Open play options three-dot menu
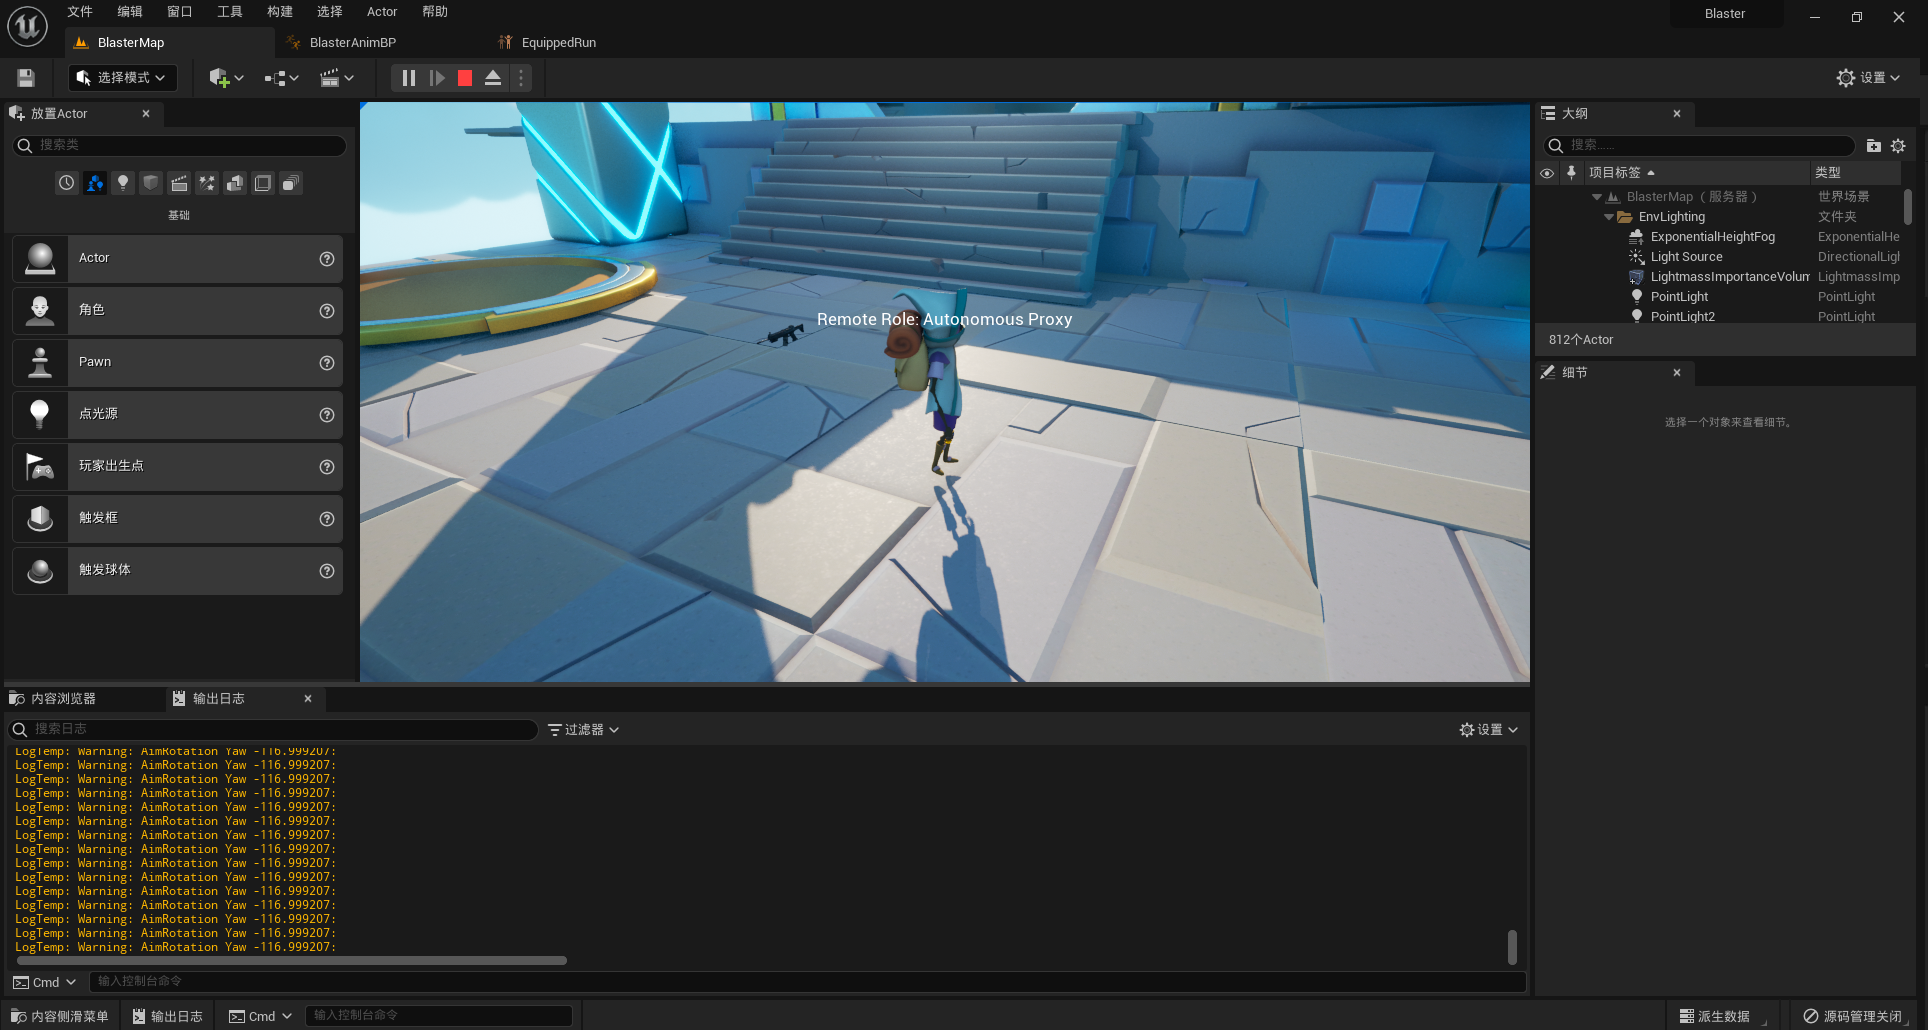The width and height of the screenshot is (1928, 1030). (x=520, y=77)
